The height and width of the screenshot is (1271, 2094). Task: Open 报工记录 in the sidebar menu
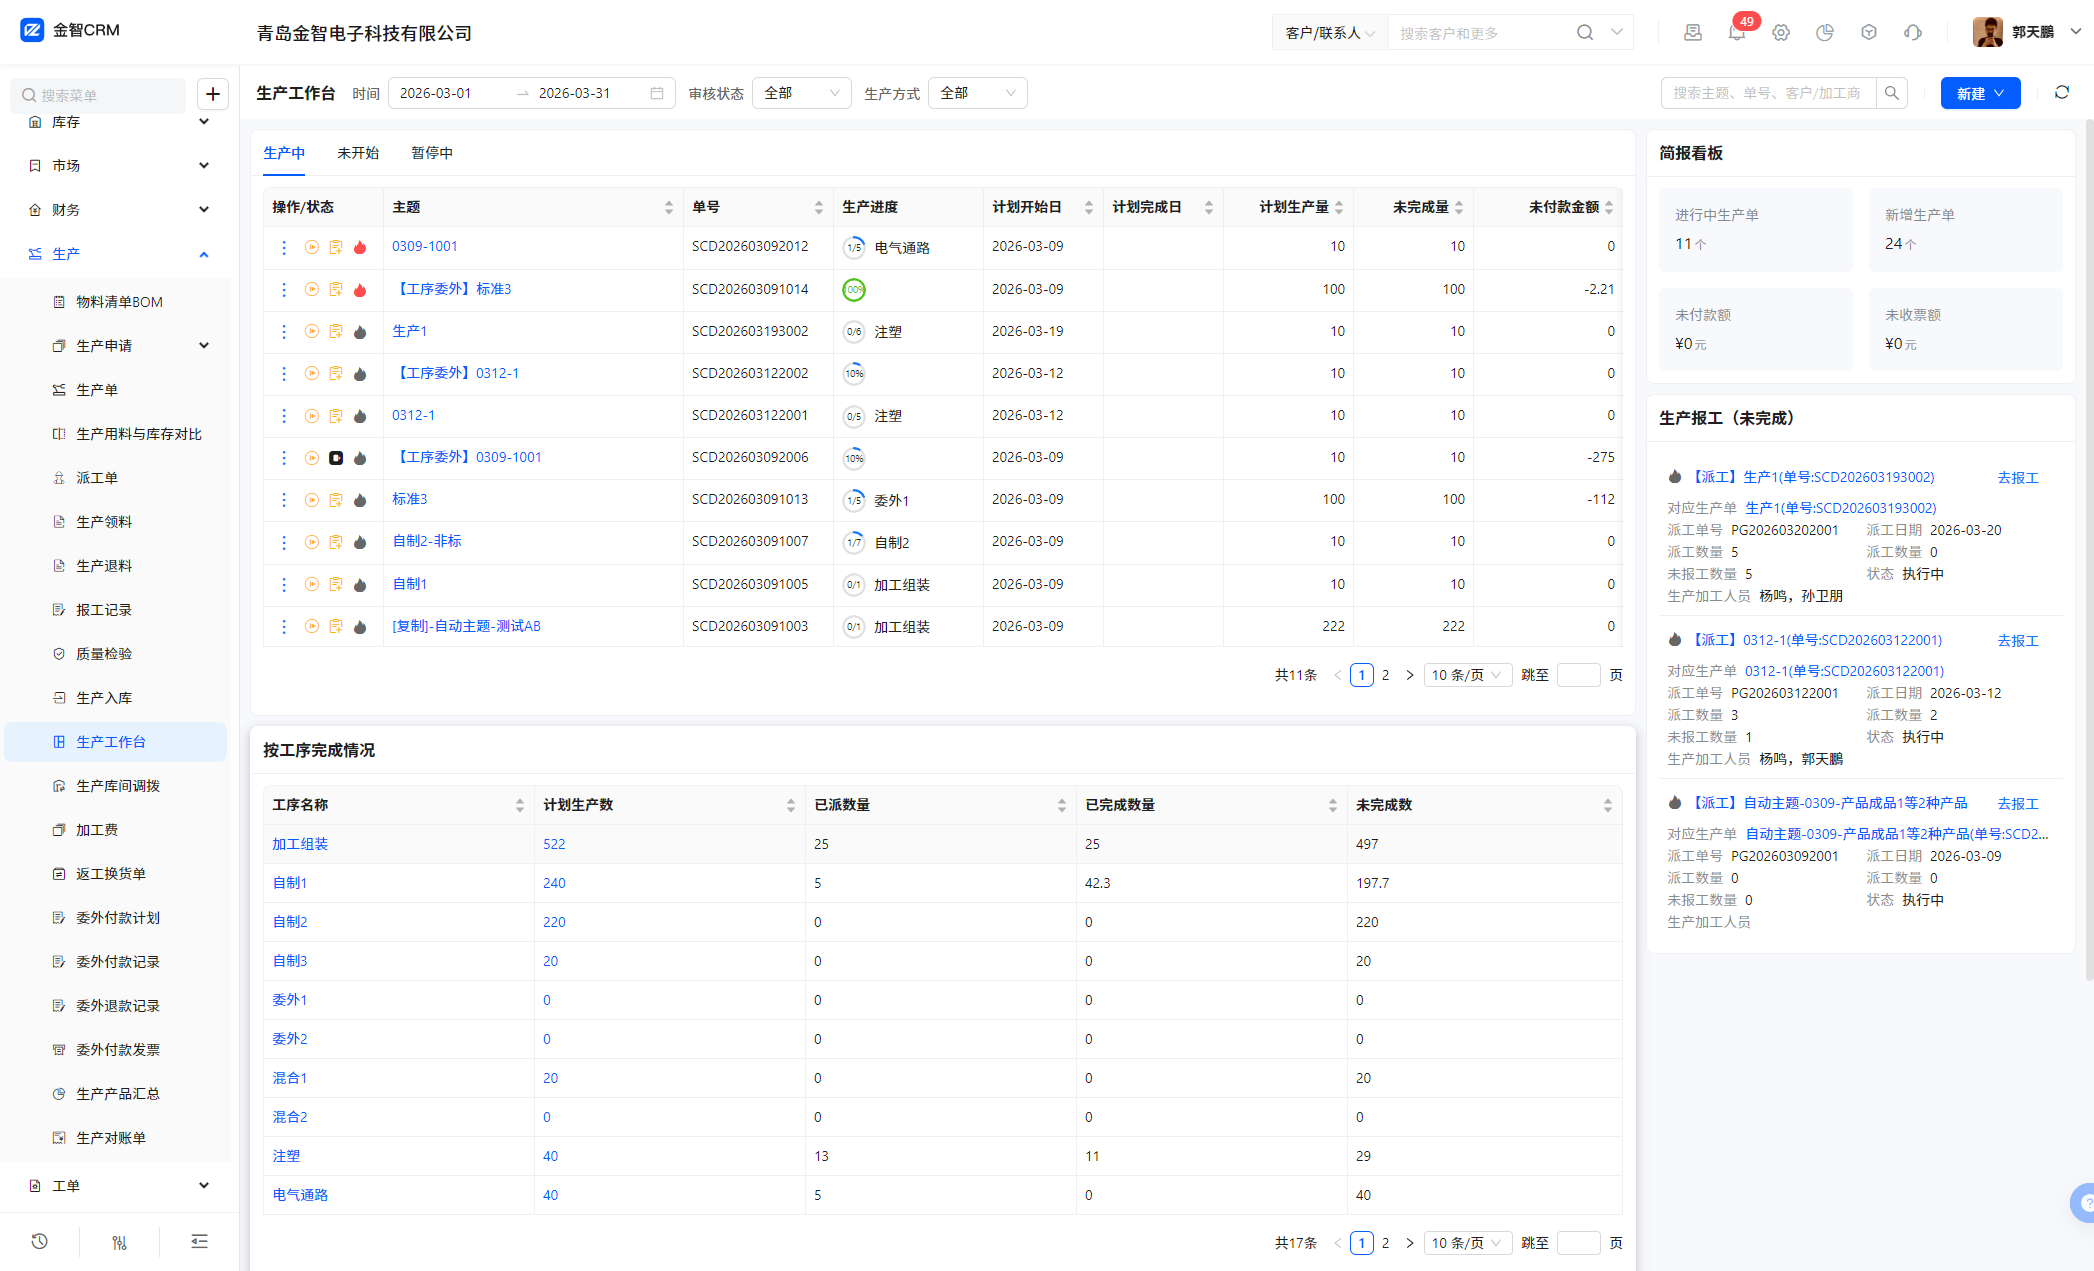tap(104, 610)
